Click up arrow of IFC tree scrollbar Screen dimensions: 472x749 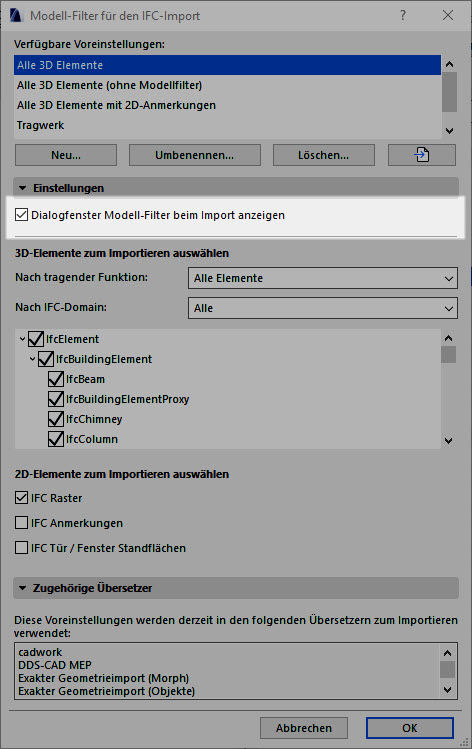[x=448, y=338]
